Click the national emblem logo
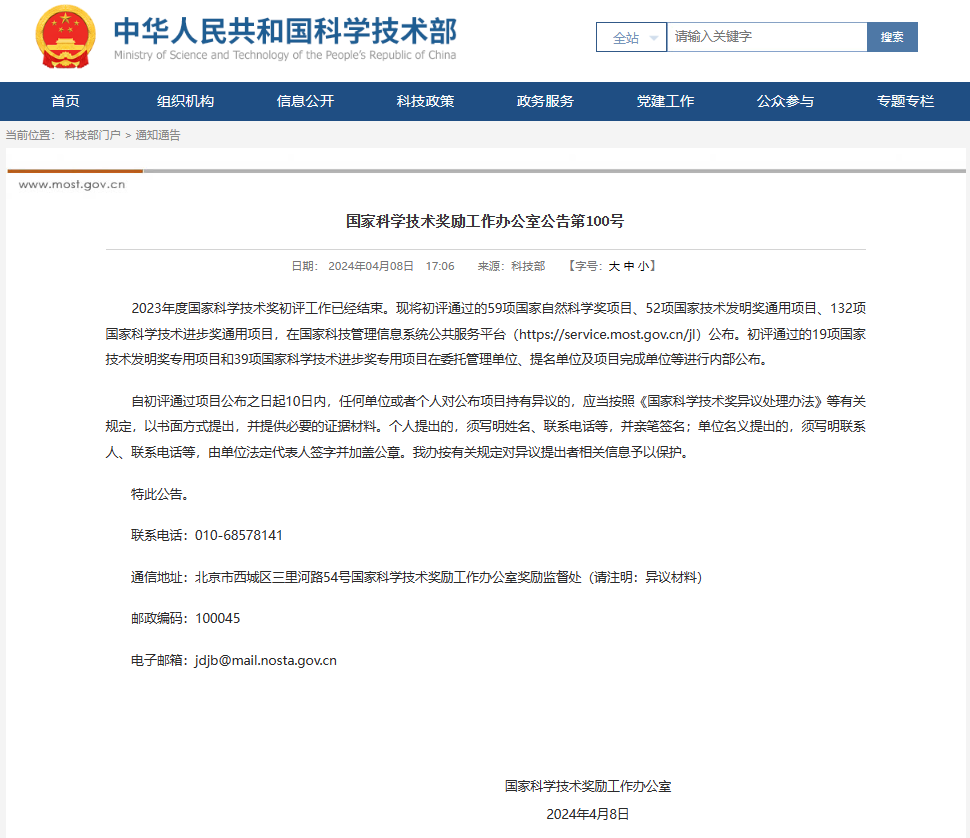 [x=66, y=37]
